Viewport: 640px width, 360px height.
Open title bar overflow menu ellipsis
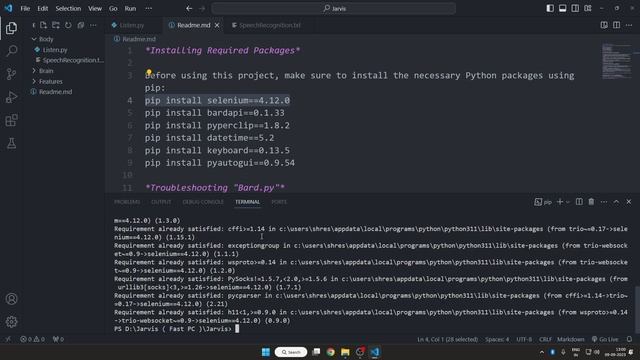coord(149,8)
